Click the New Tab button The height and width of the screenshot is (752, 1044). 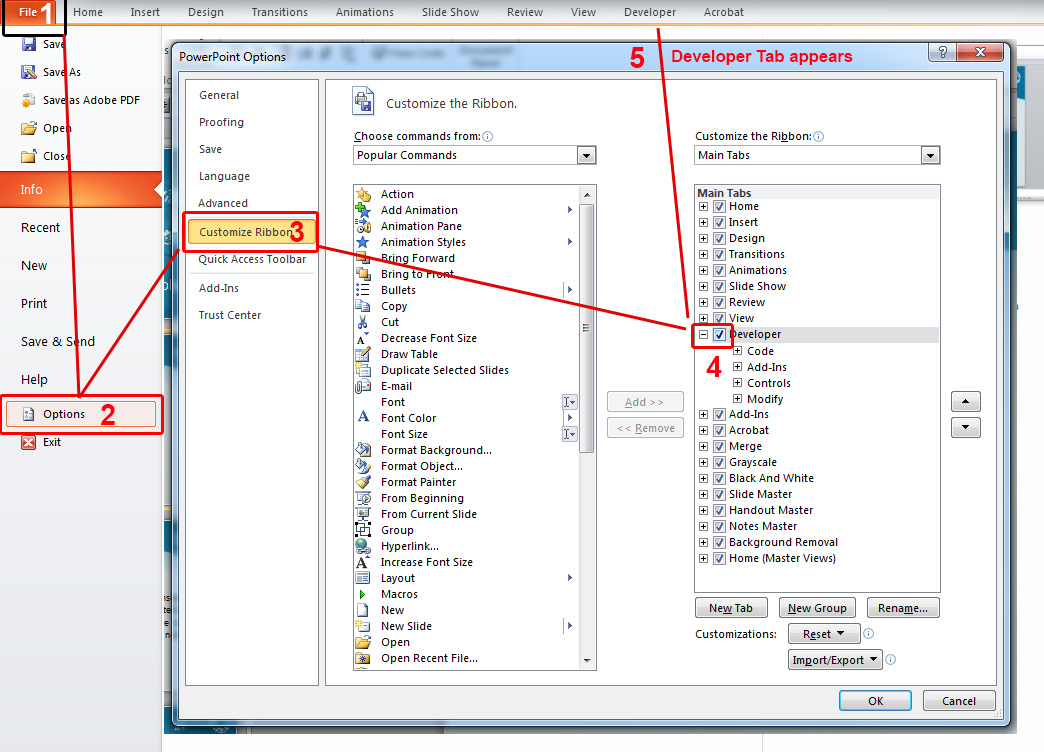pyautogui.click(x=730, y=608)
